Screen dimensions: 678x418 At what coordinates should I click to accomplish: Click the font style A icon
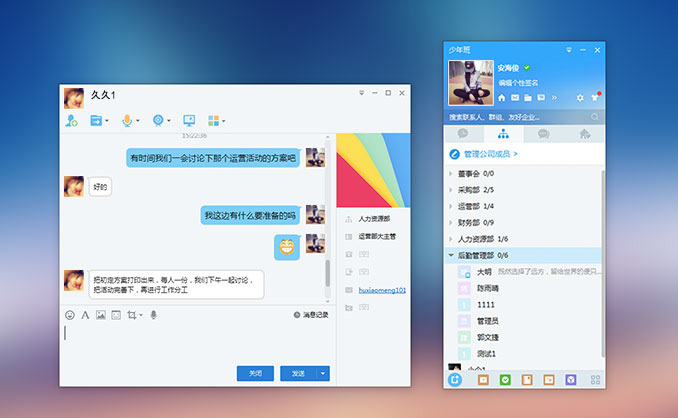(85, 315)
